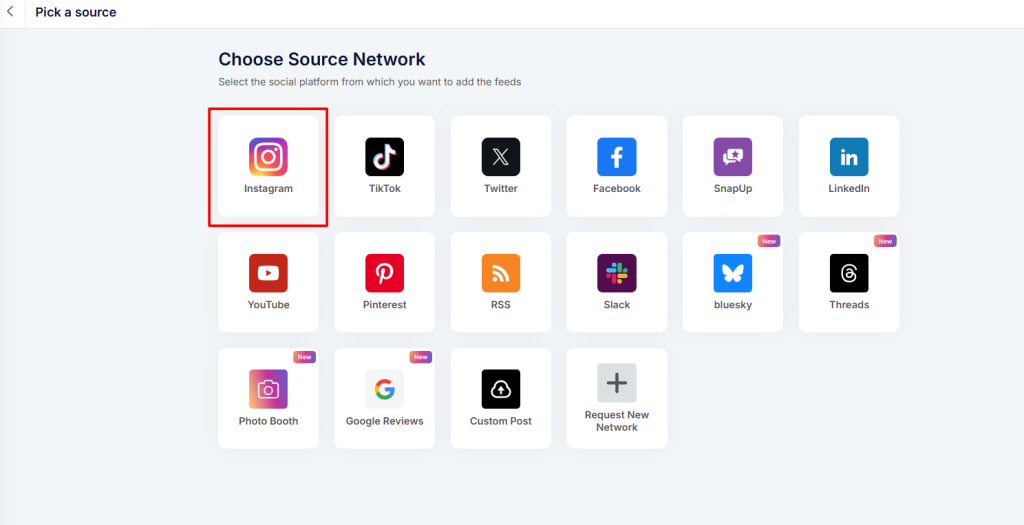The image size is (1024, 525).
Task: Choose the bluesky butterfly icon
Action: coord(733,273)
